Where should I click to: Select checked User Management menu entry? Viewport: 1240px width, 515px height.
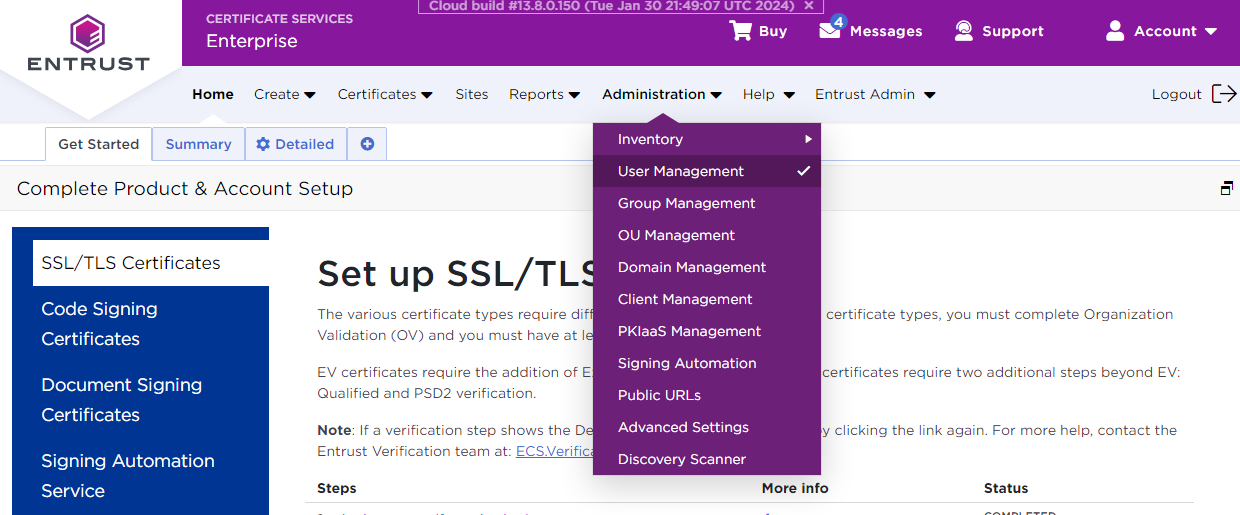pos(681,171)
